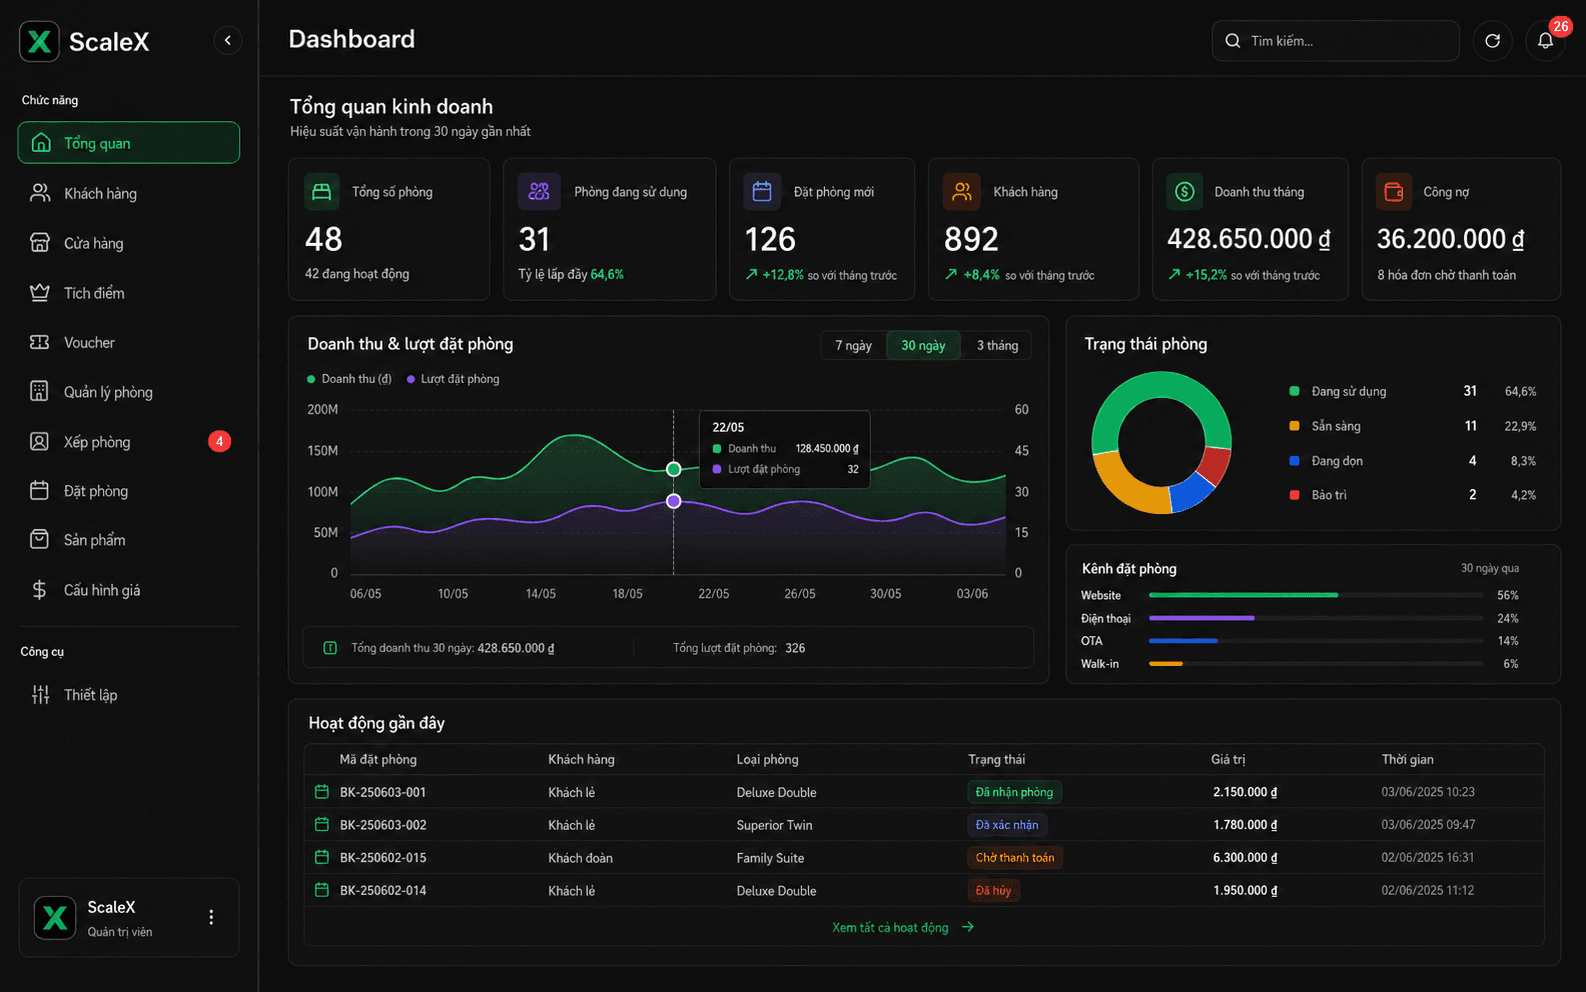Switch chart range to 3 tháng
Viewport: 1586px width, 992px height.
click(x=997, y=345)
